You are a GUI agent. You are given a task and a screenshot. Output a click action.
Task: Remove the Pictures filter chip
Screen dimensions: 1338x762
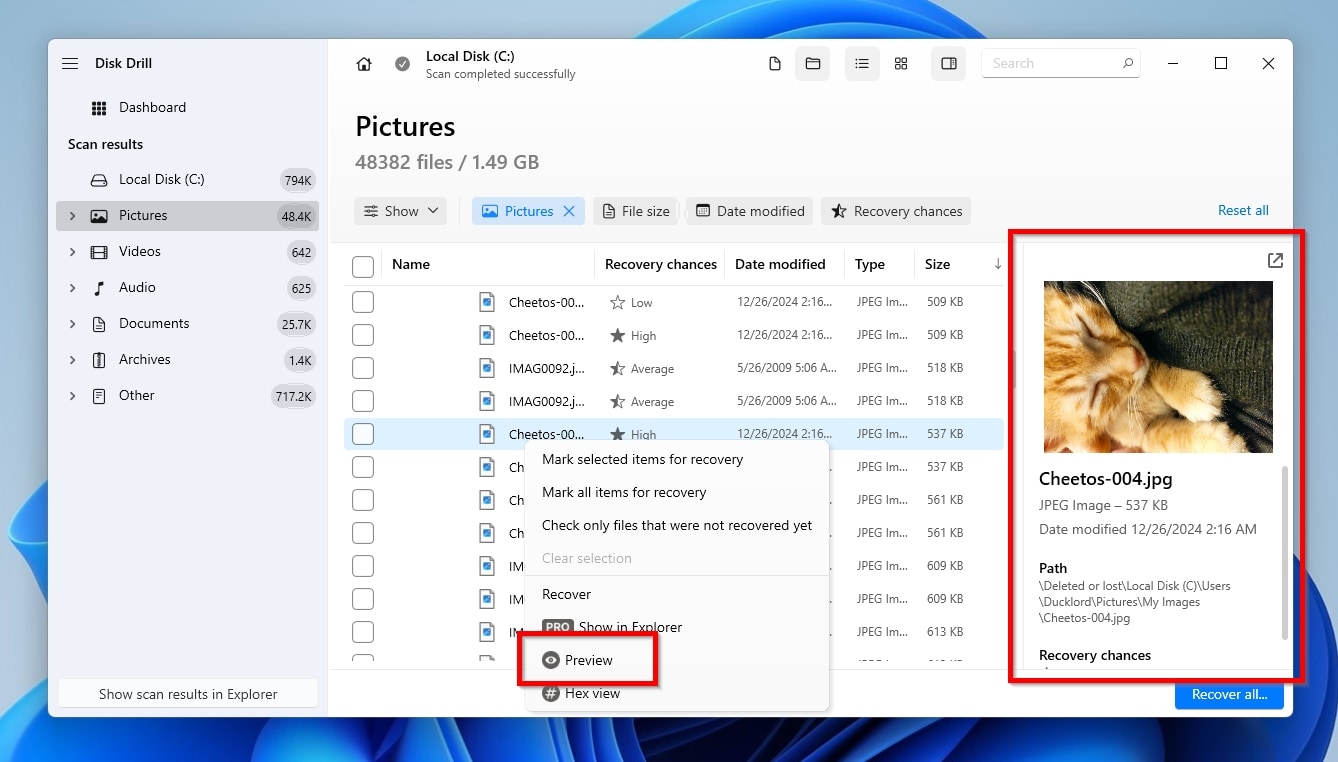[x=569, y=211]
